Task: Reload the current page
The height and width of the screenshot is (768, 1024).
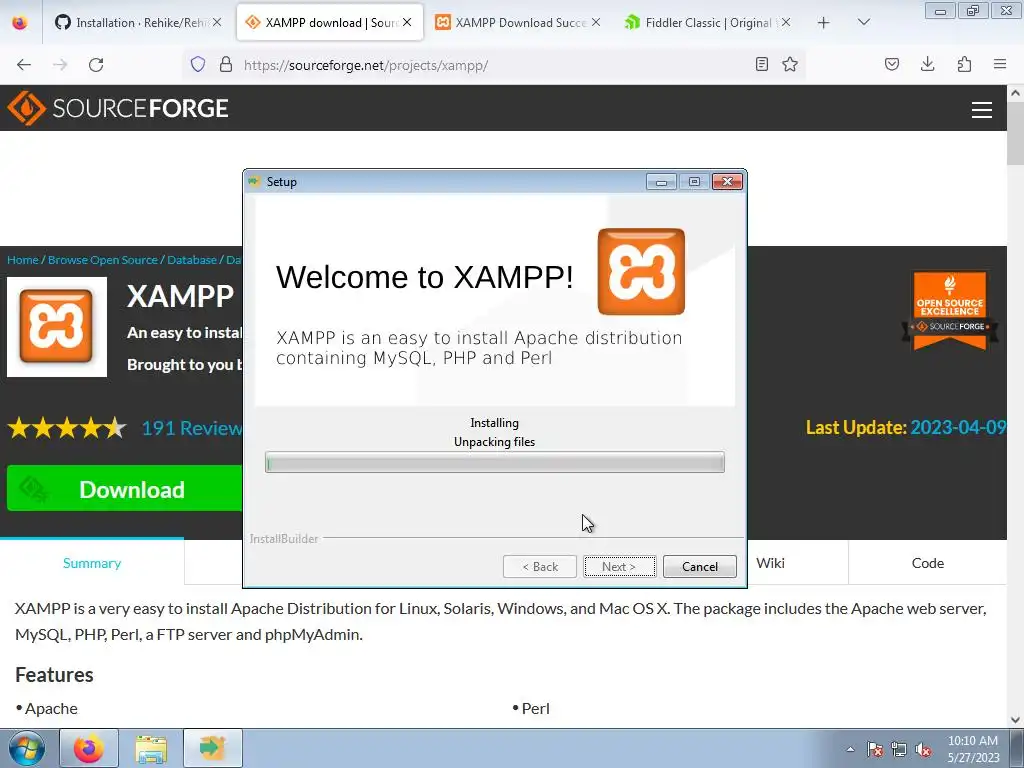Action: [96, 65]
